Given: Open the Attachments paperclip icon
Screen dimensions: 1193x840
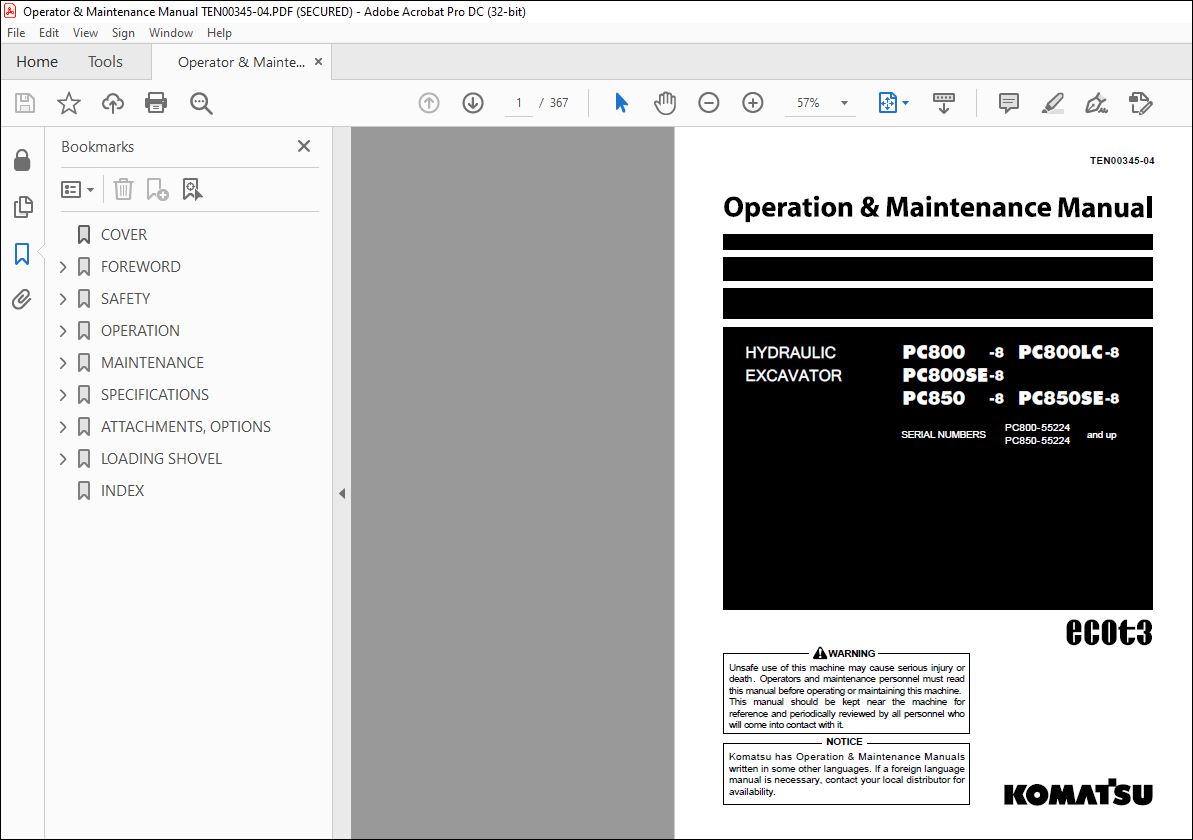Looking at the screenshot, I should [22, 299].
